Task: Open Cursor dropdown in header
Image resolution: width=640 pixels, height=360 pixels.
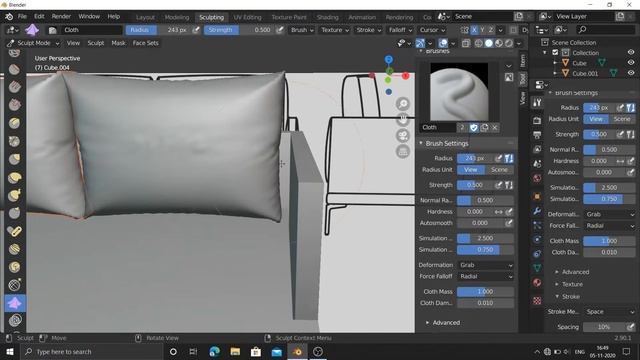Action: pos(432,30)
